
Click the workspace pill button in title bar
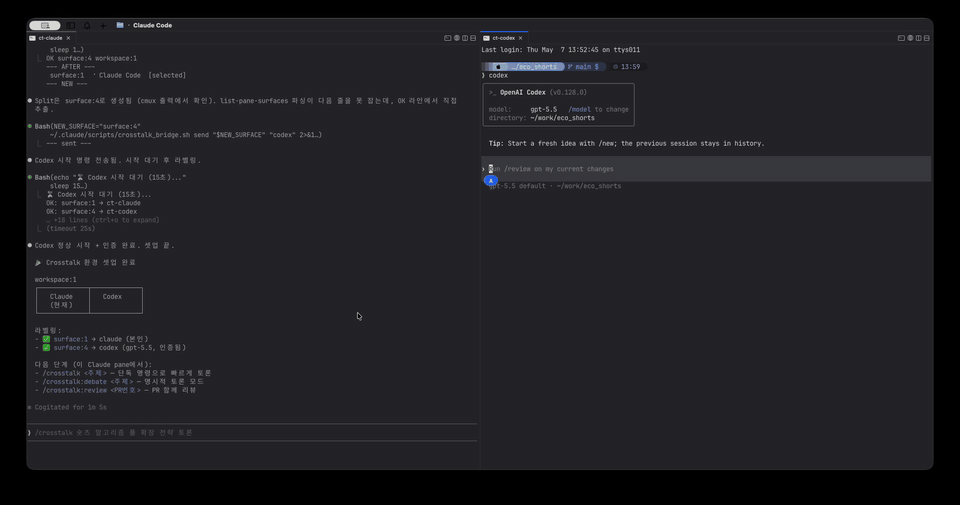pos(45,26)
